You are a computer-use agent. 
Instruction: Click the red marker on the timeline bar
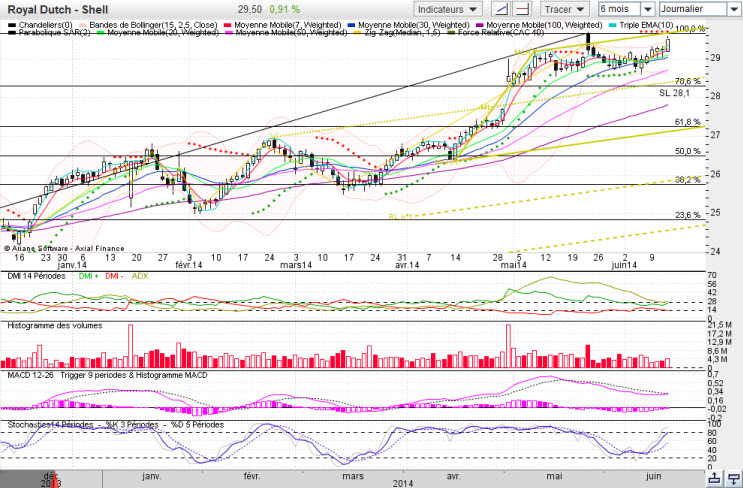56,478
